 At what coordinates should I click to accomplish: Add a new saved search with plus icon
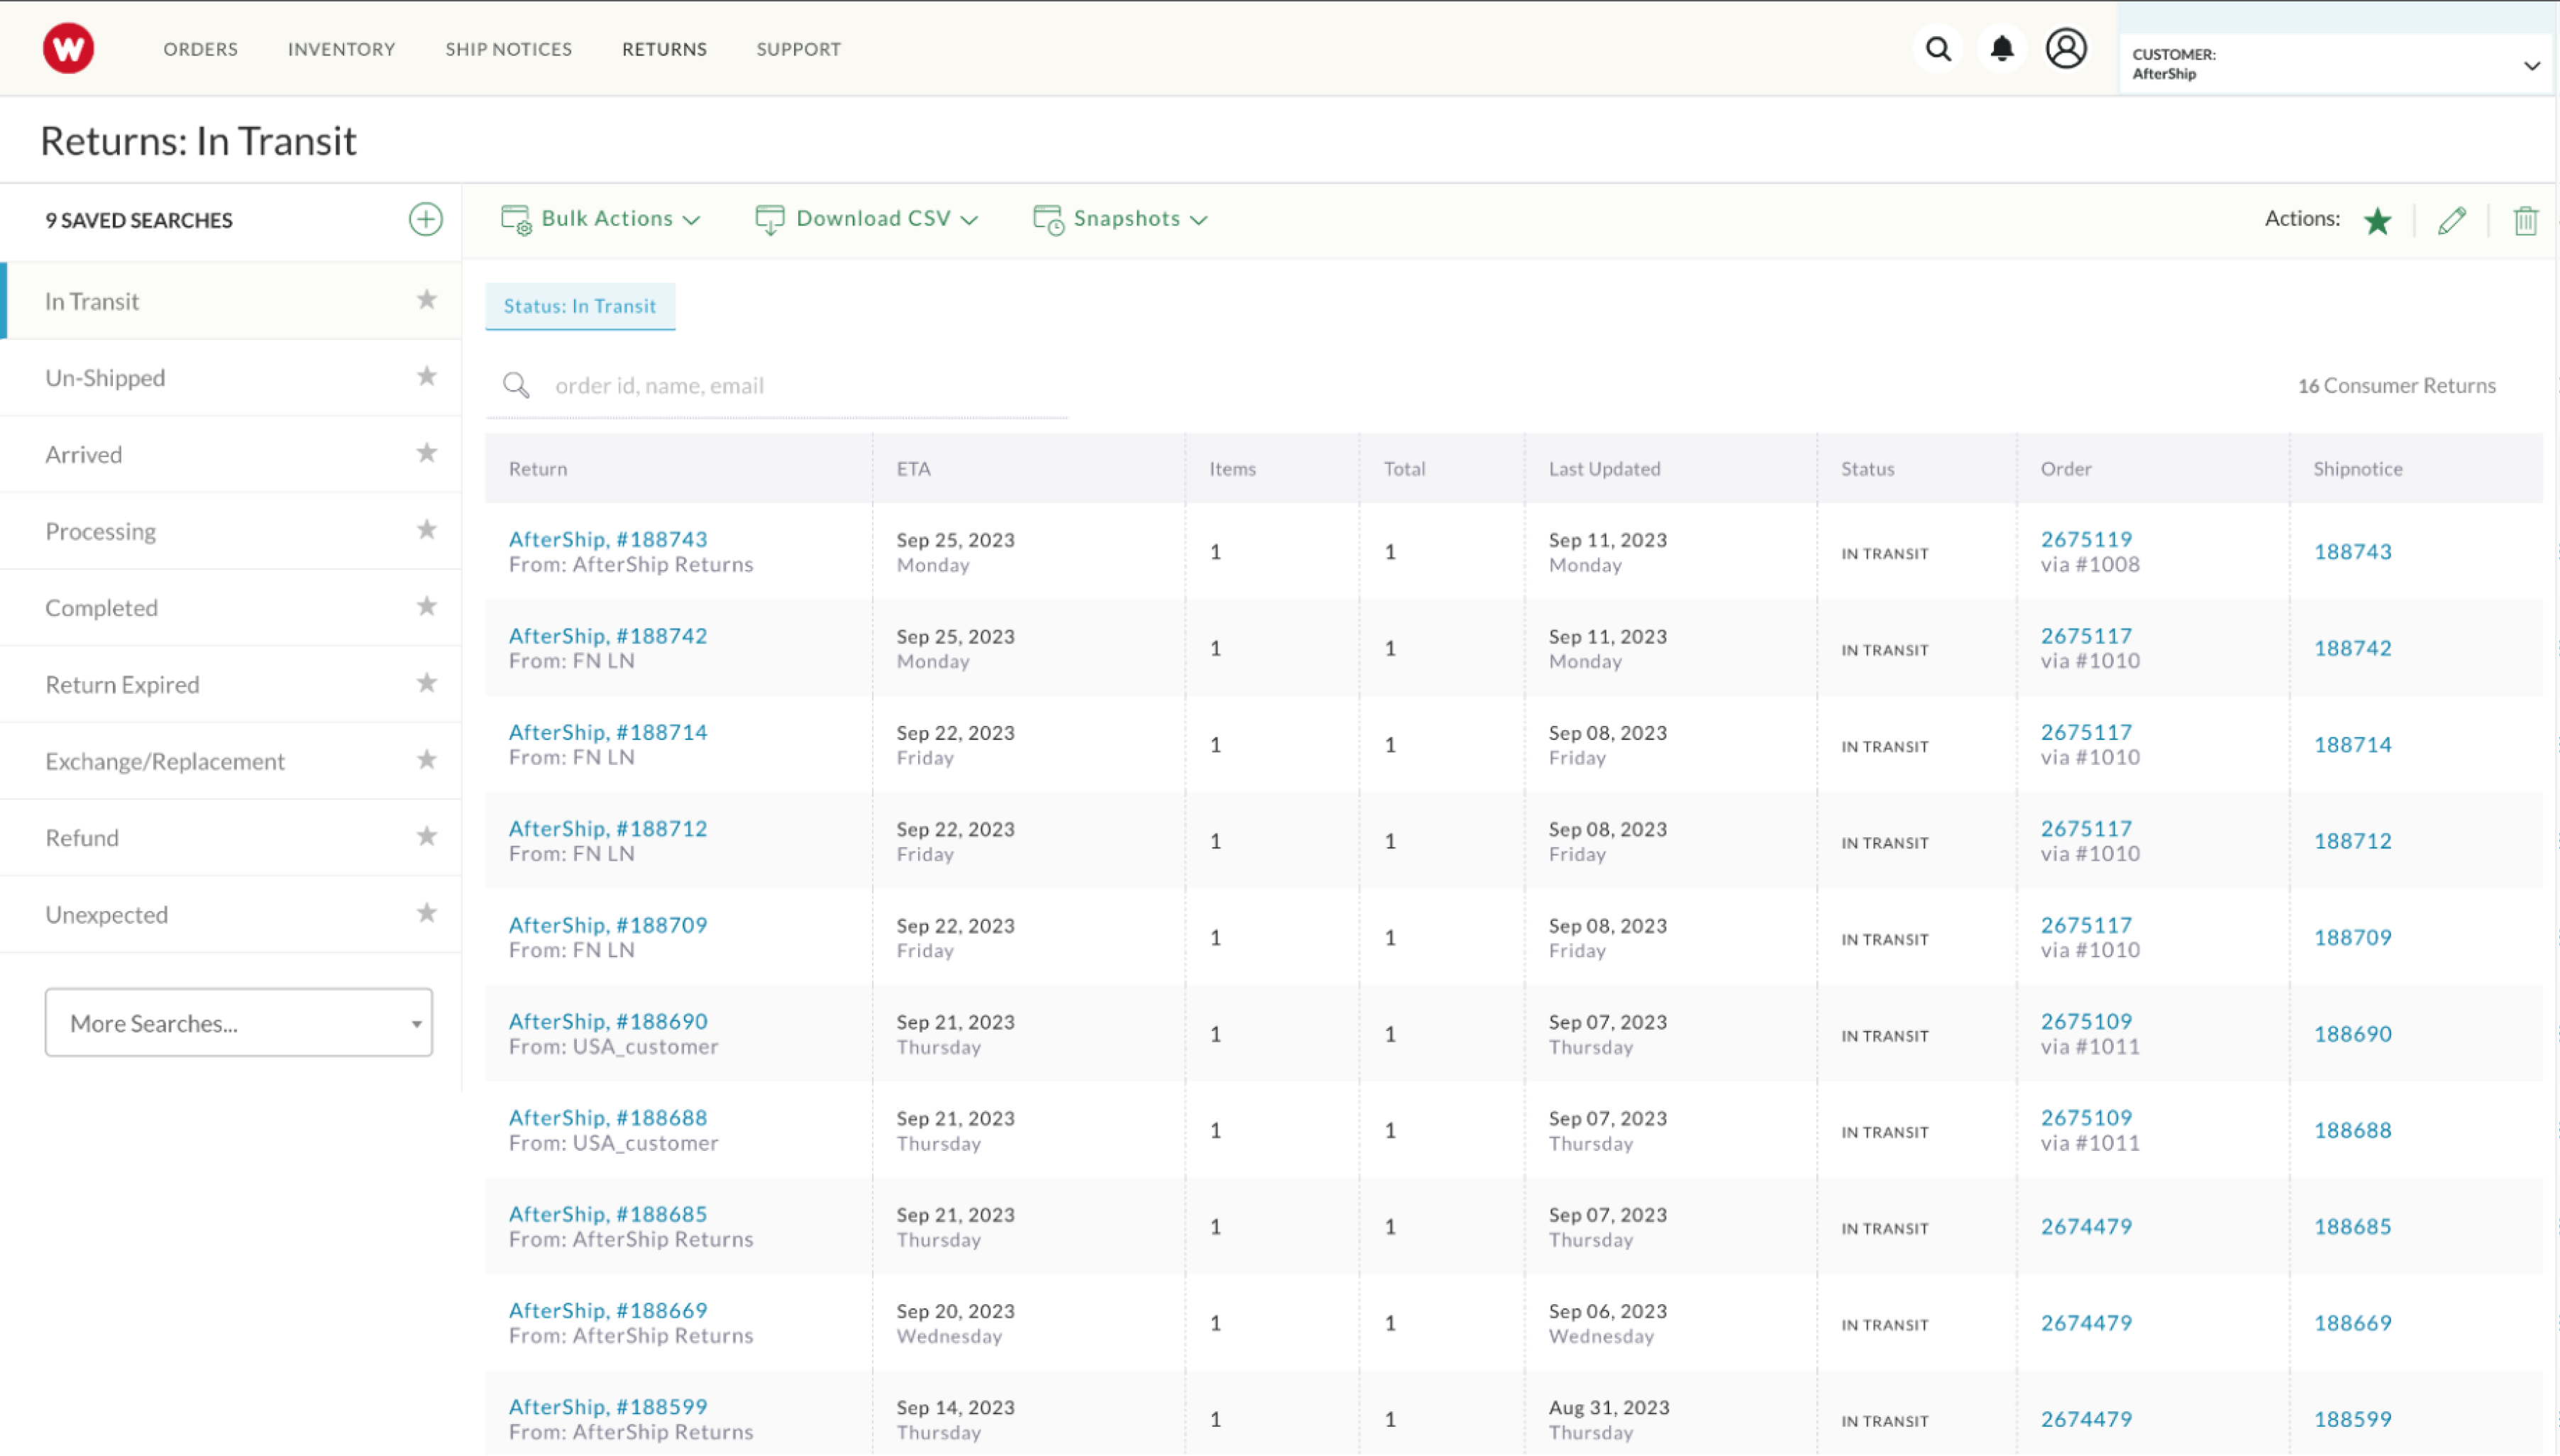click(x=426, y=219)
